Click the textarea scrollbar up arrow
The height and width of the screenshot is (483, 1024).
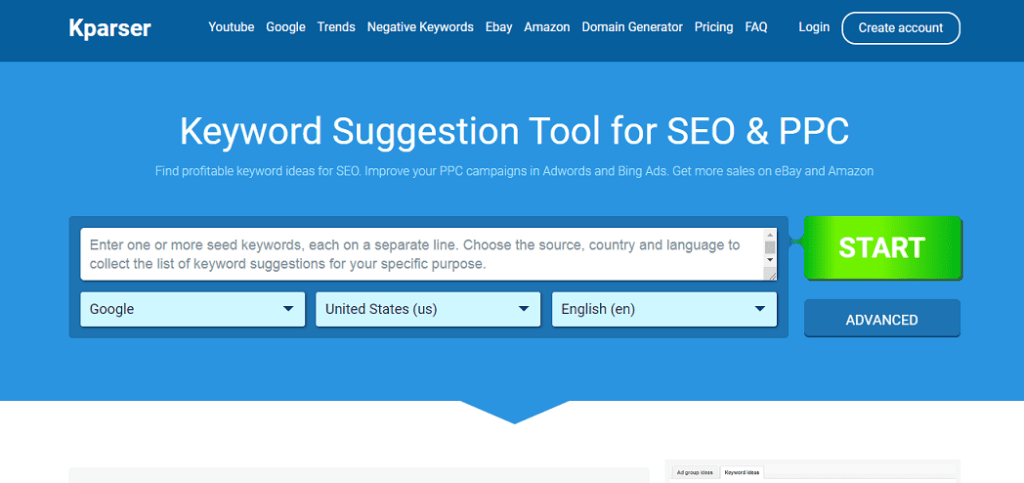pos(770,235)
